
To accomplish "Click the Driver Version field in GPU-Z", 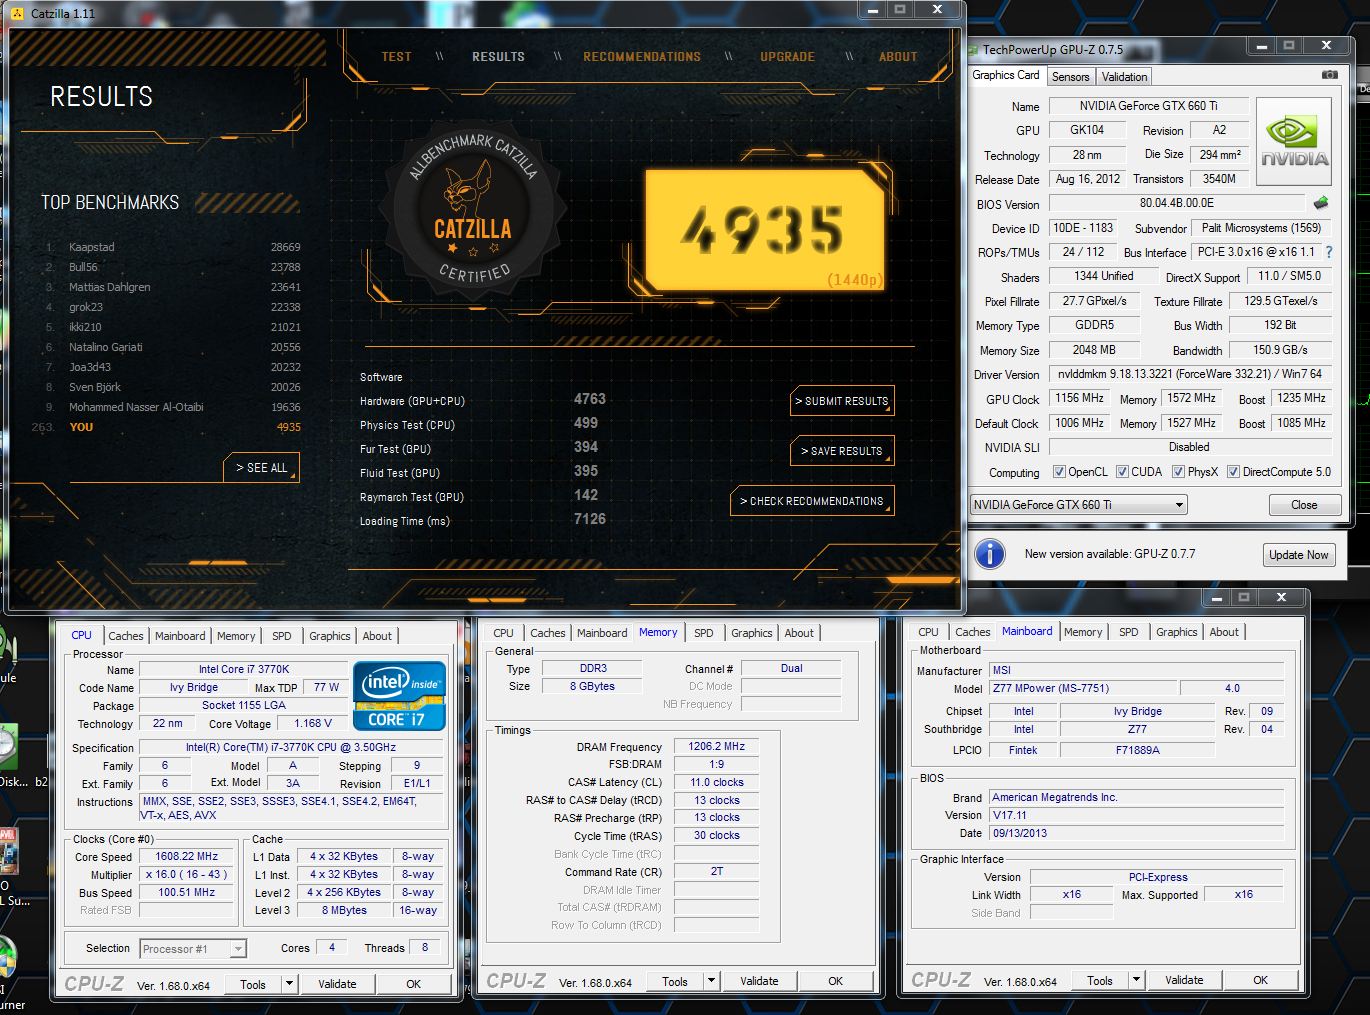I will tap(1190, 374).
